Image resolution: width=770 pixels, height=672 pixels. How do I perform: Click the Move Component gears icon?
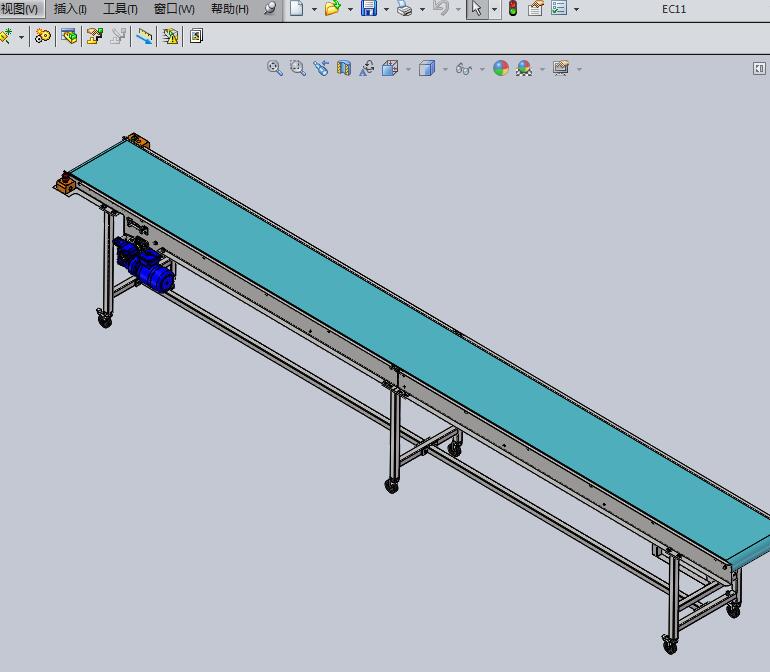43,36
